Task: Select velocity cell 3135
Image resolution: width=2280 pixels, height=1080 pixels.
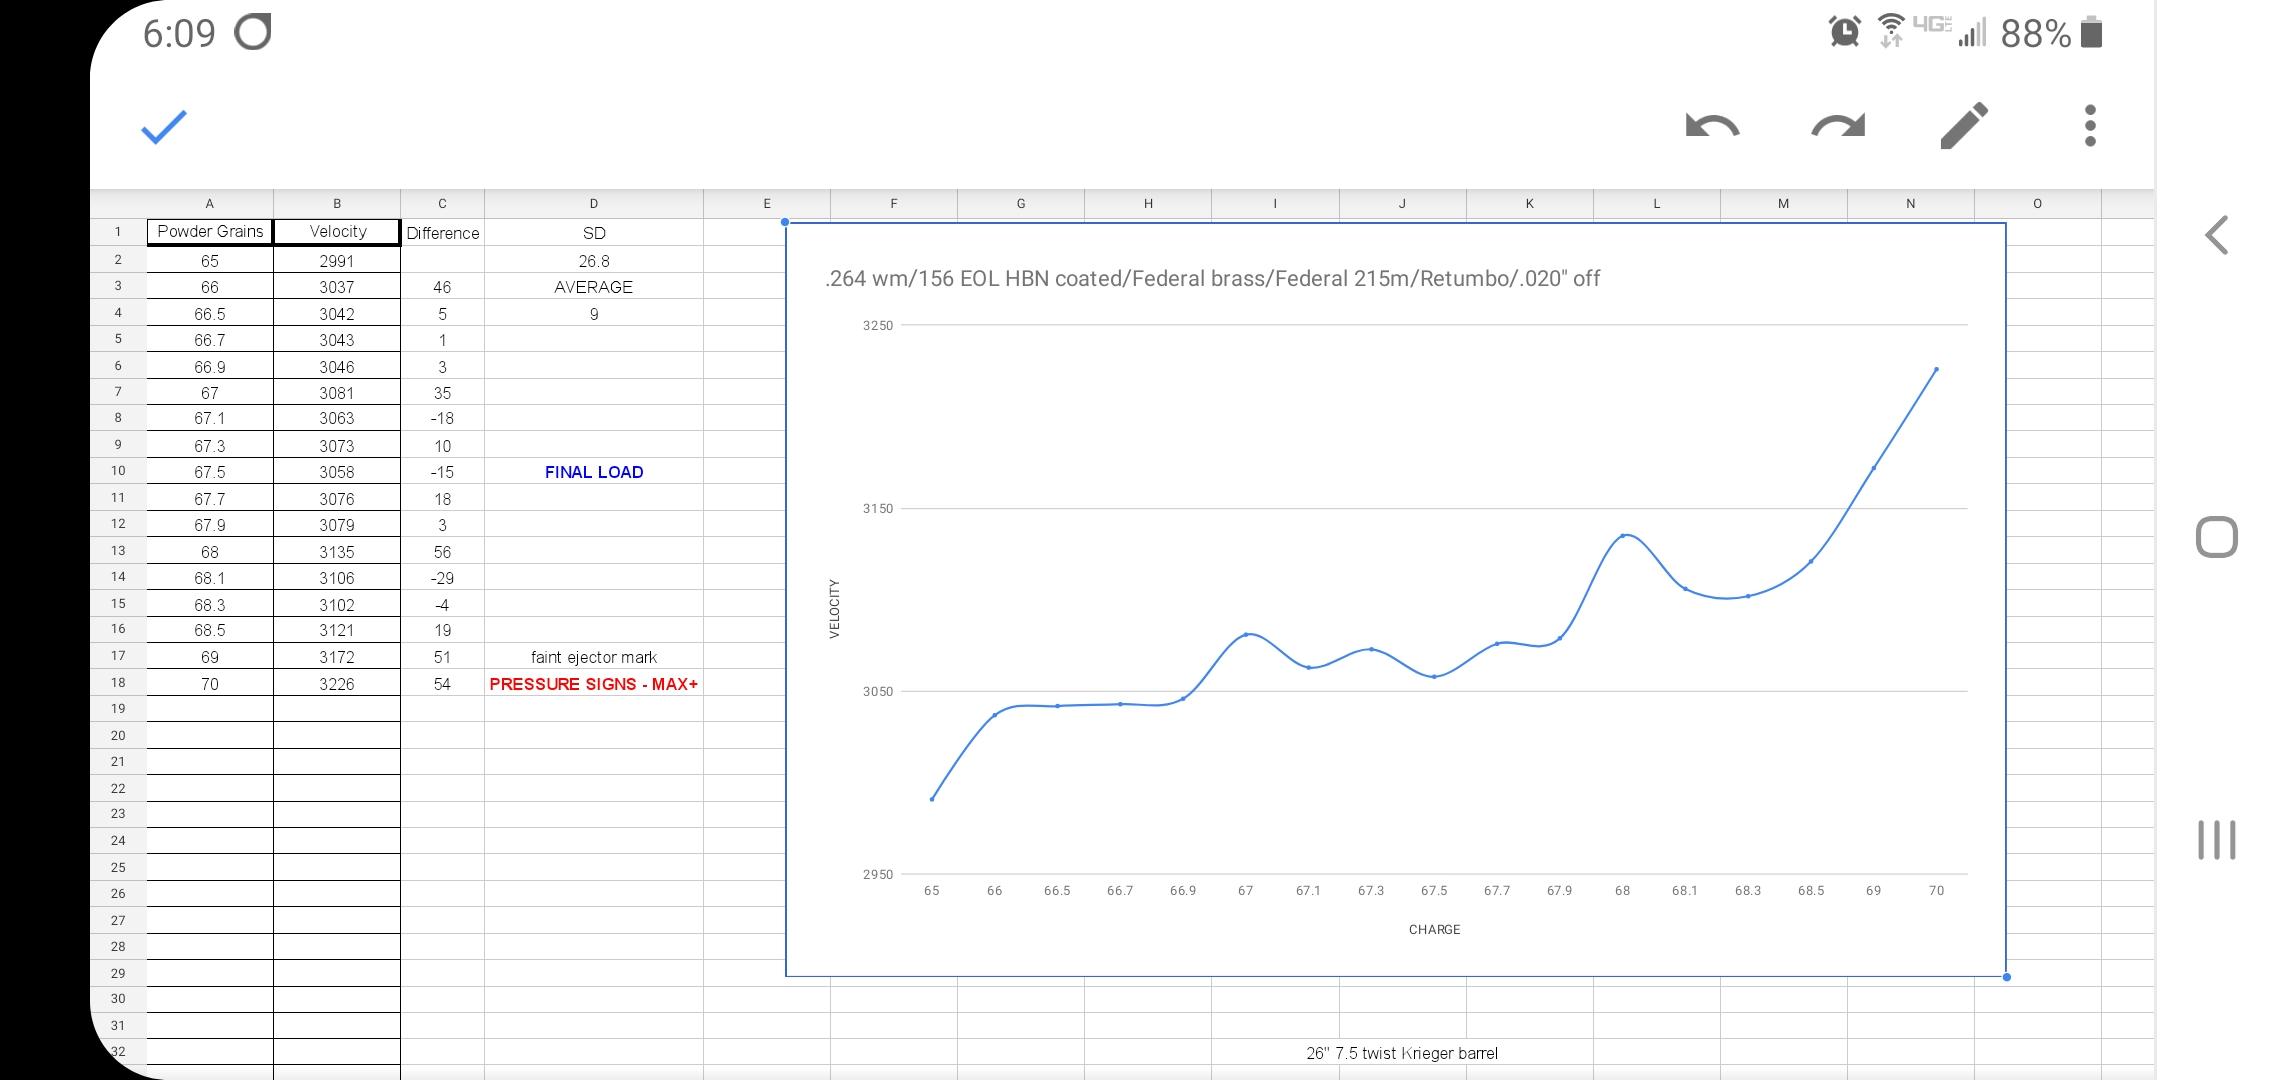Action: point(337,551)
